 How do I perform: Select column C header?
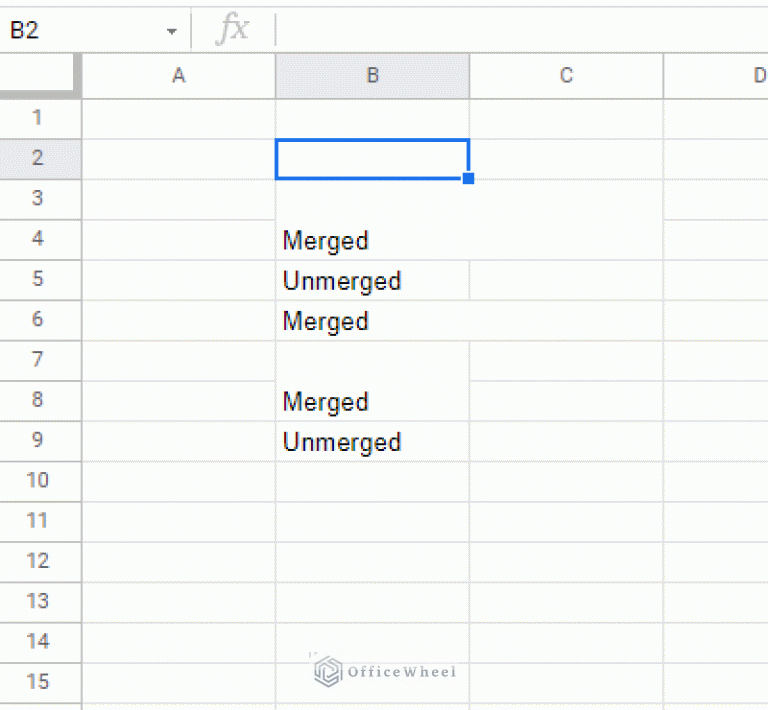566,76
